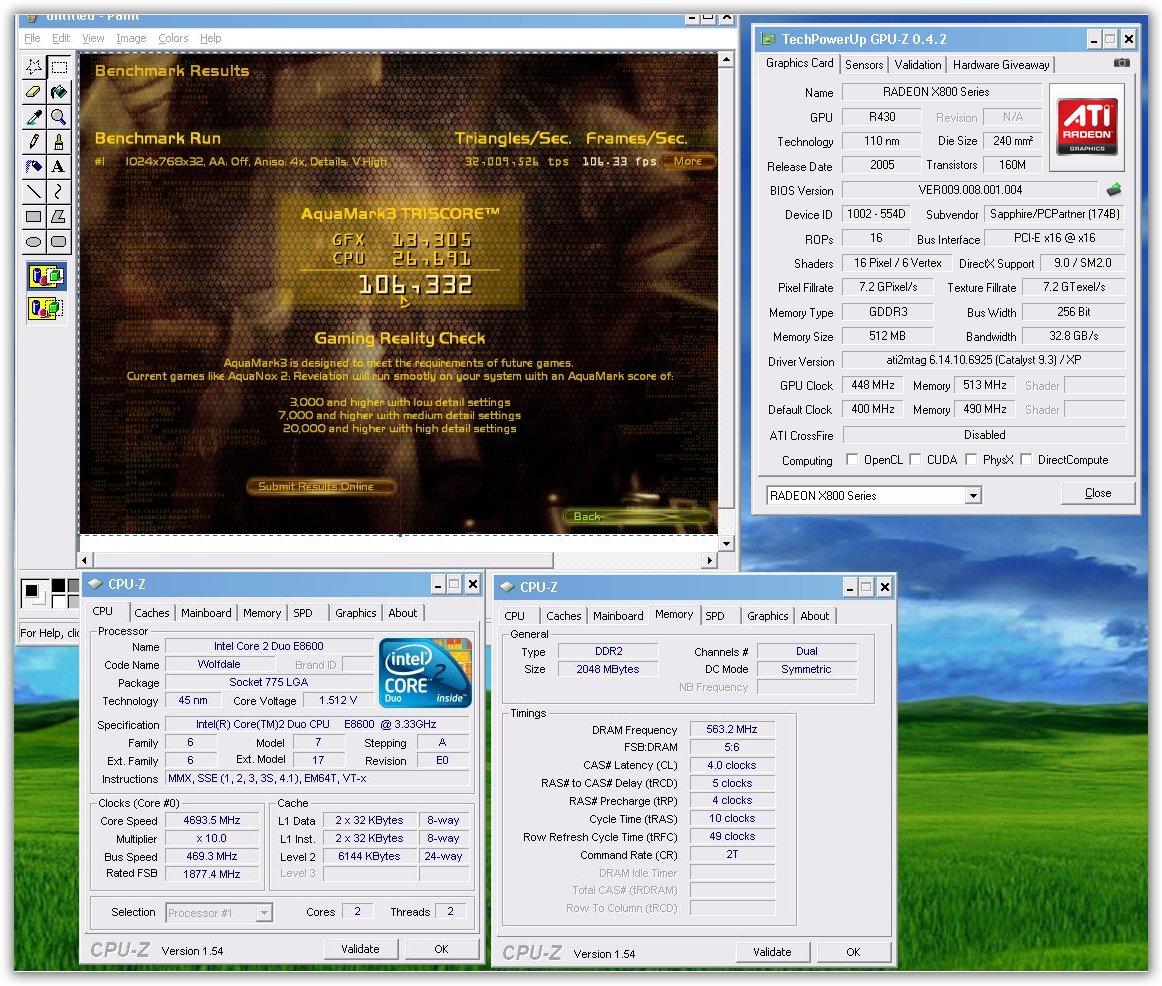Image resolution: width=1162 pixels, height=986 pixels.
Task: Select the Text tool (letter A)
Action: [x=59, y=167]
